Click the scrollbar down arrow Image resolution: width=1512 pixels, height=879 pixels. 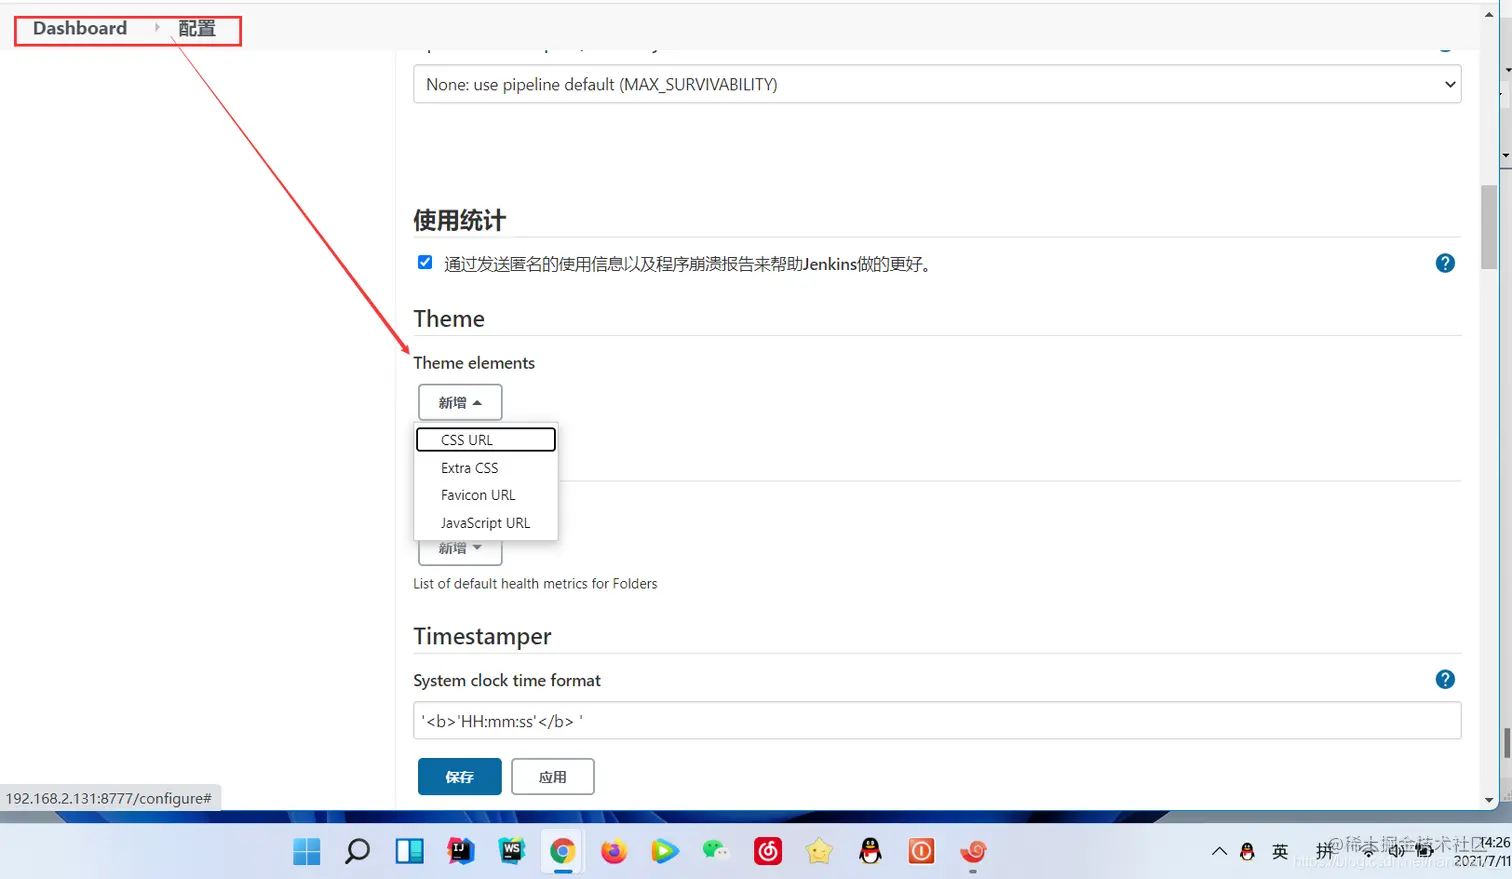[x=1489, y=800]
